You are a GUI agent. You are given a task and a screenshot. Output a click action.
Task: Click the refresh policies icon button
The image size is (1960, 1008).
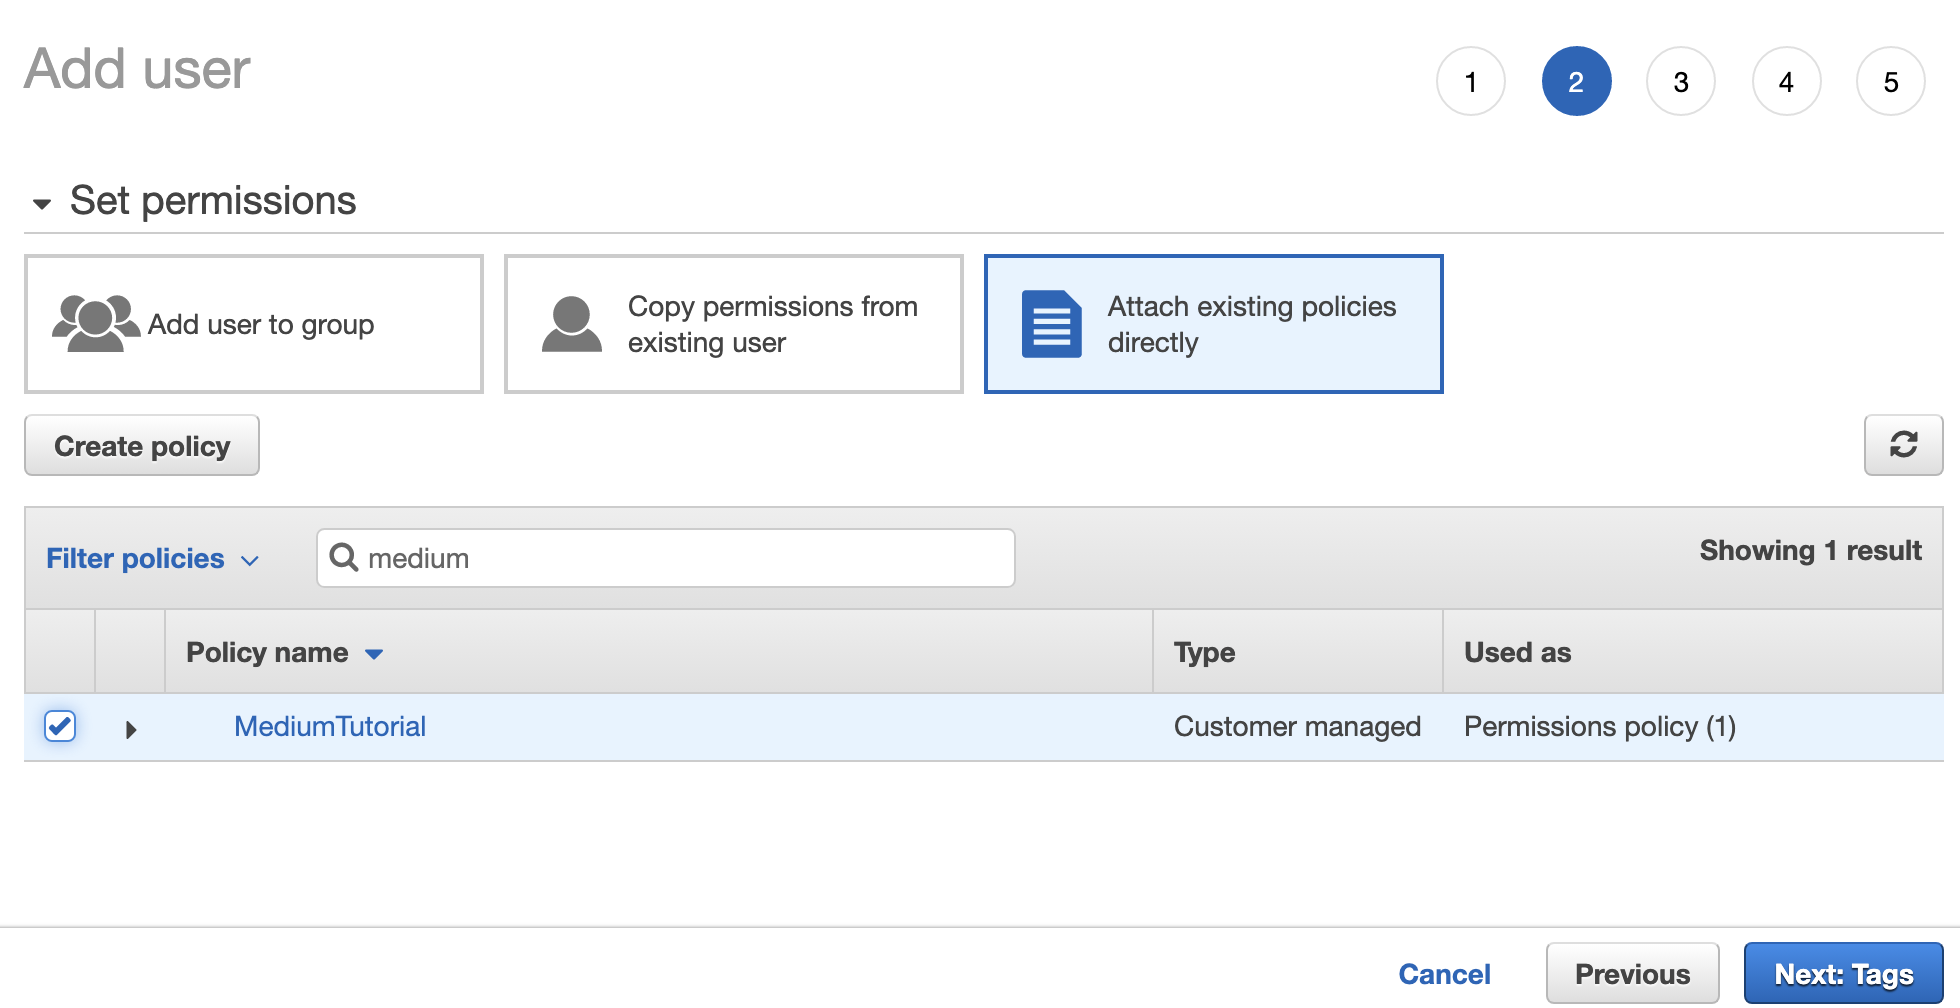[1902, 445]
